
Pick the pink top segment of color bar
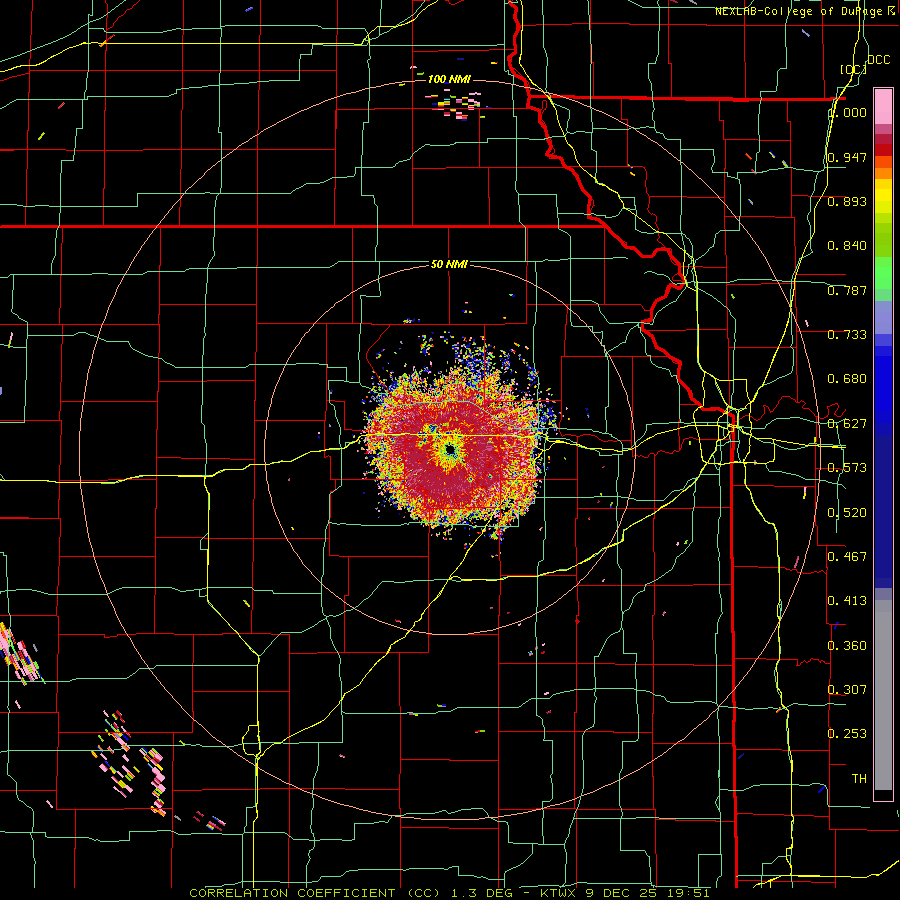pos(883,106)
